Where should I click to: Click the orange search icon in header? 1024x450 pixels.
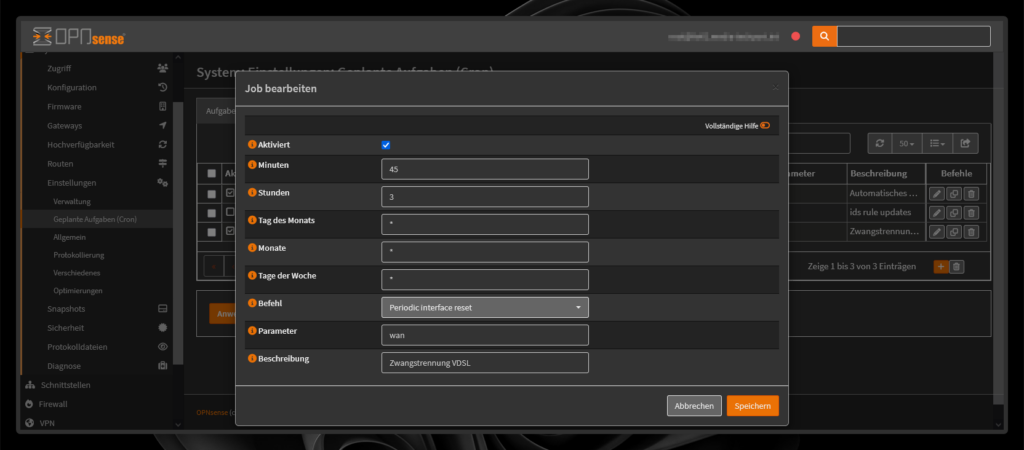pos(824,36)
